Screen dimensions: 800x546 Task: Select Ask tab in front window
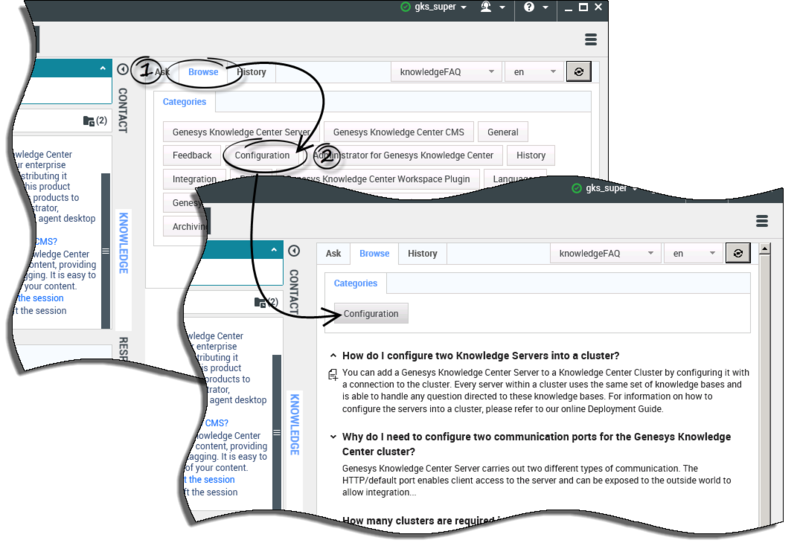tap(333, 253)
